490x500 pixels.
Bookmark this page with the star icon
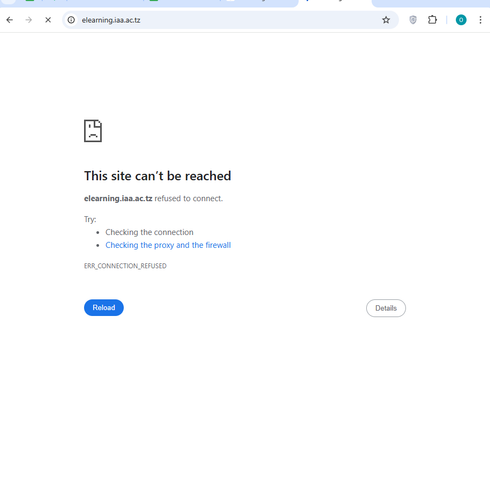(x=386, y=20)
